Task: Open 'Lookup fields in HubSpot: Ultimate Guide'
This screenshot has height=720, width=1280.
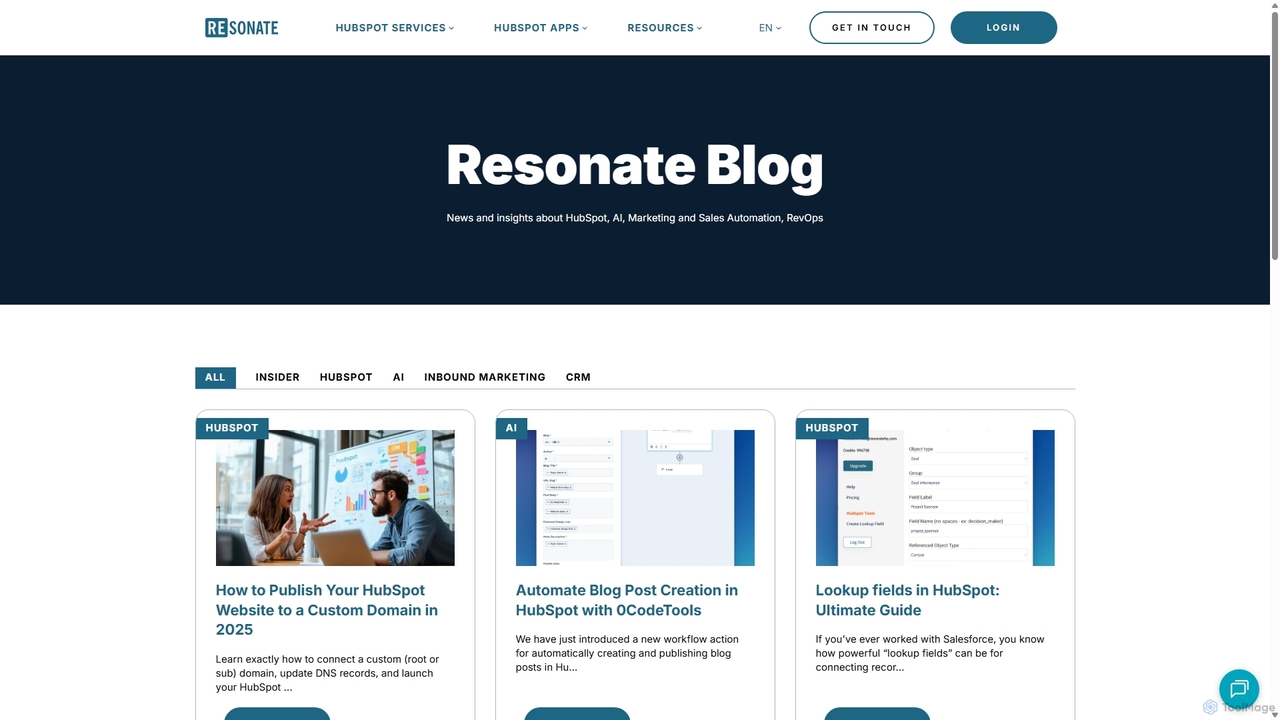Action: click(x=907, y=600)
